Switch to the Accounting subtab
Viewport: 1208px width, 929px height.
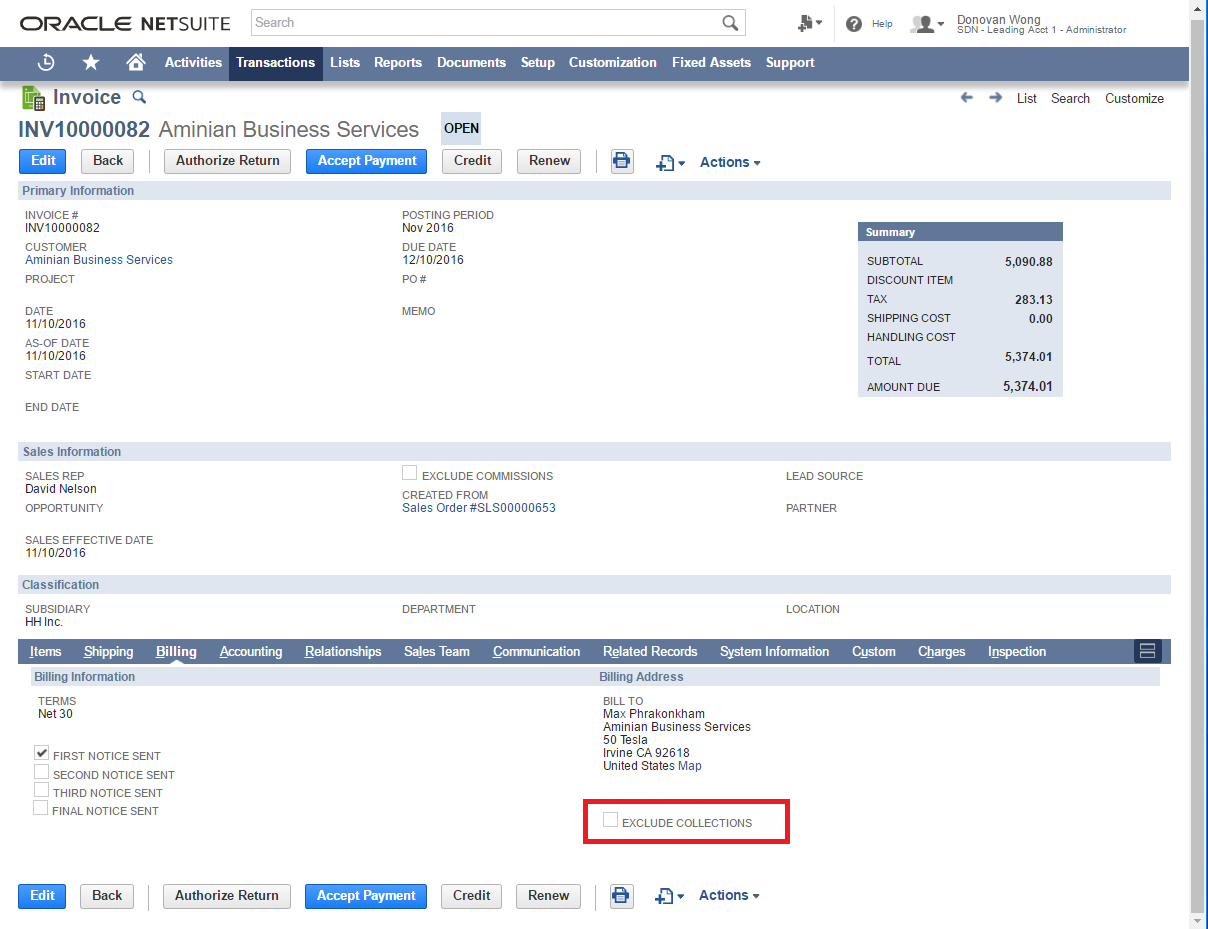[251, 651]
